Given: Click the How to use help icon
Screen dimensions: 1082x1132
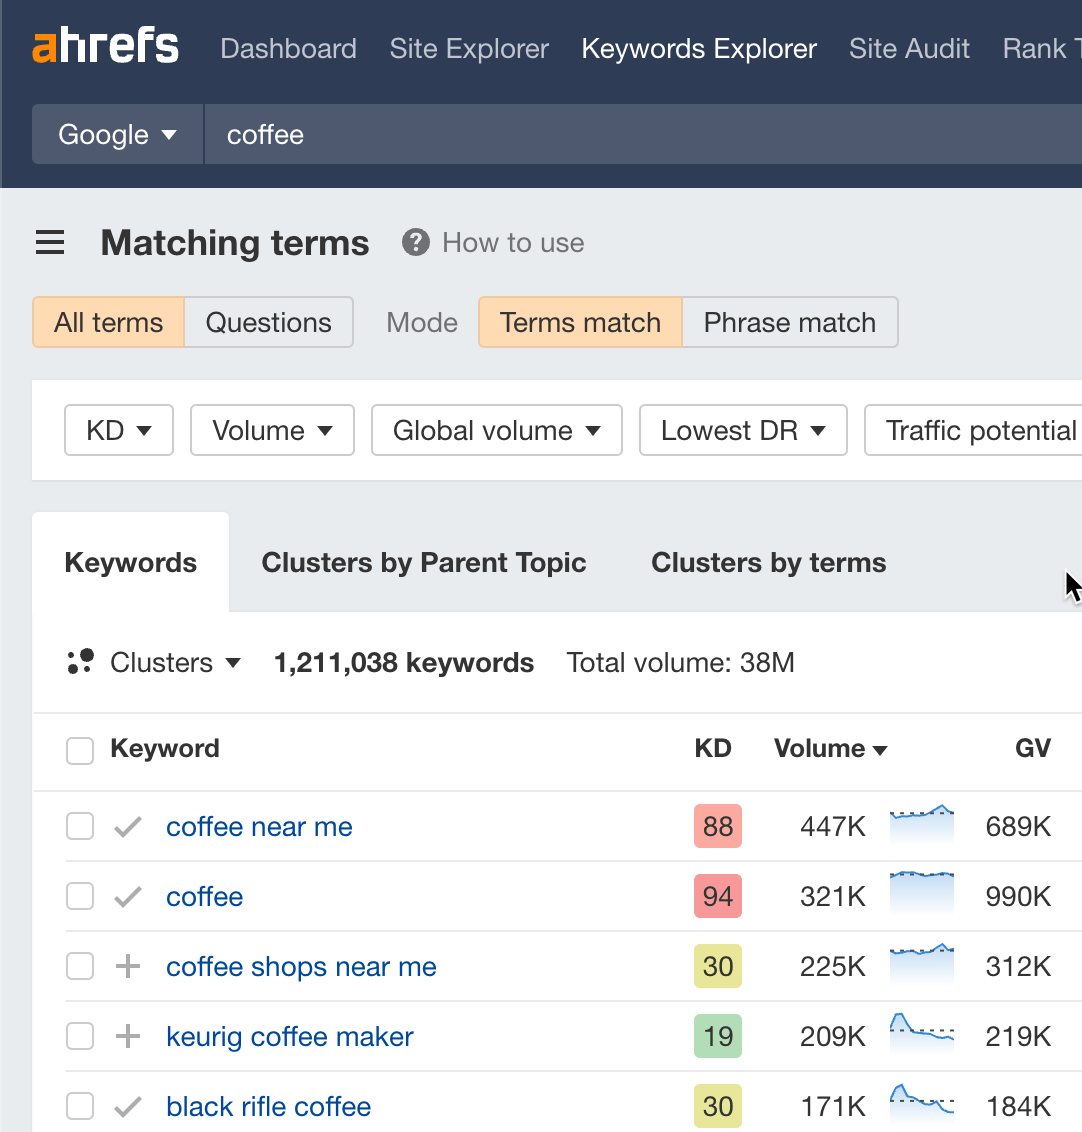Looking at the screenshot, I should [415, 242].
